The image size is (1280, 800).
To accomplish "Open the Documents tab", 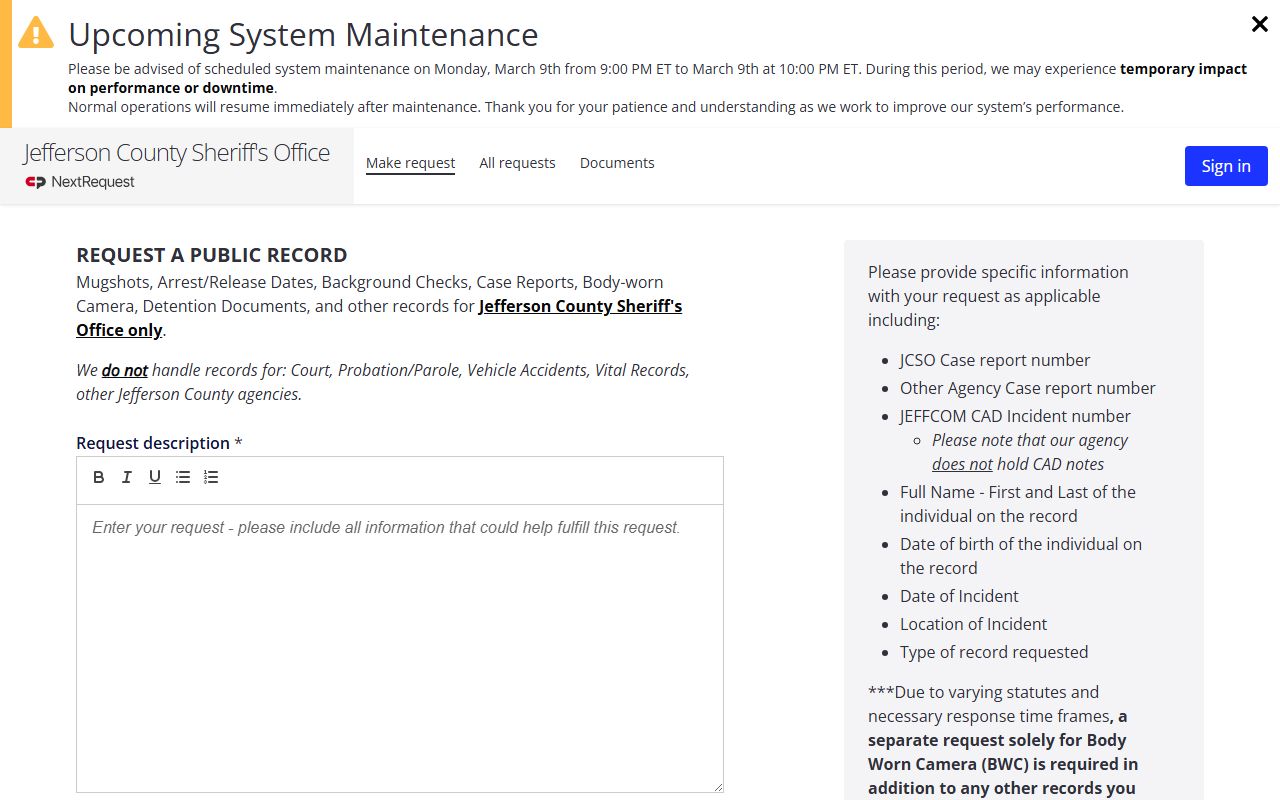I will click(x=617, y=163).
